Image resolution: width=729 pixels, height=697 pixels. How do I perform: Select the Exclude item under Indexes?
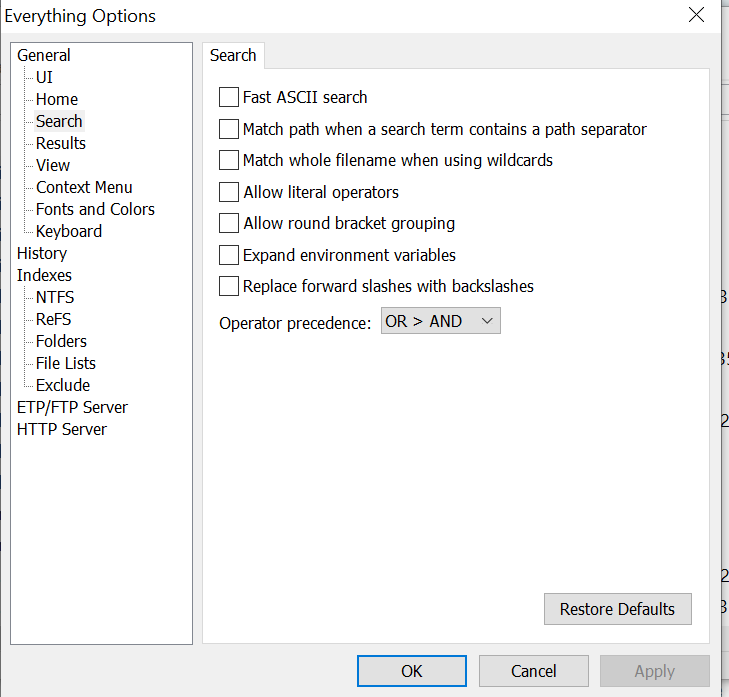coord(63,385)
